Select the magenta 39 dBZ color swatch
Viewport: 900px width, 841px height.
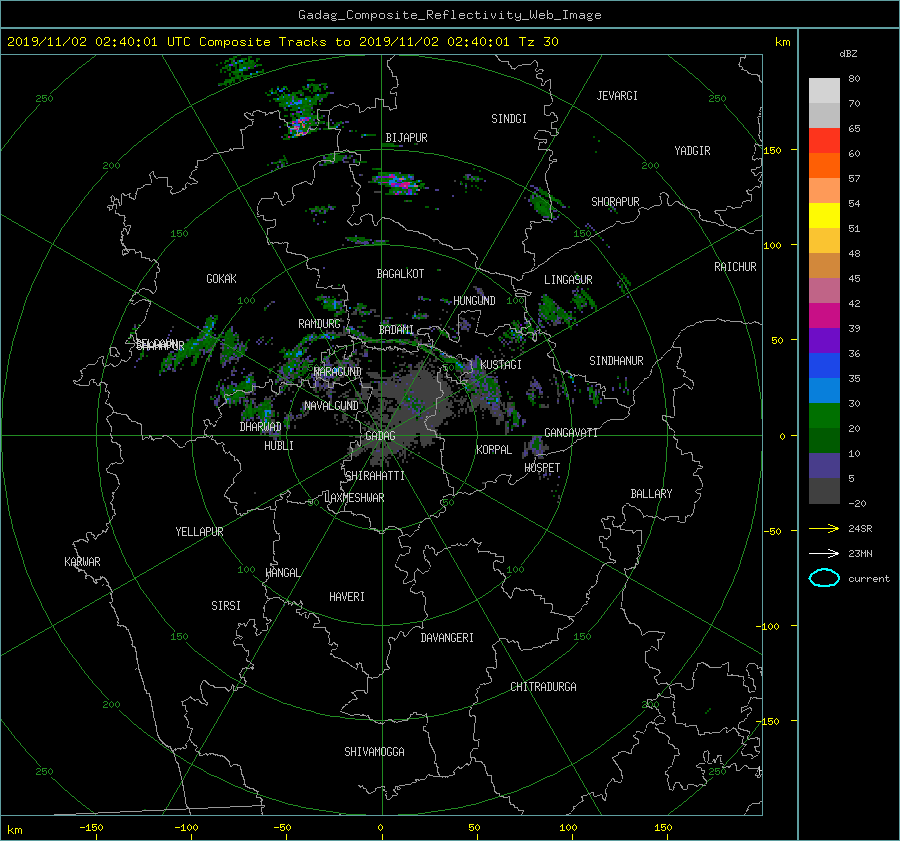coord(824,315)
